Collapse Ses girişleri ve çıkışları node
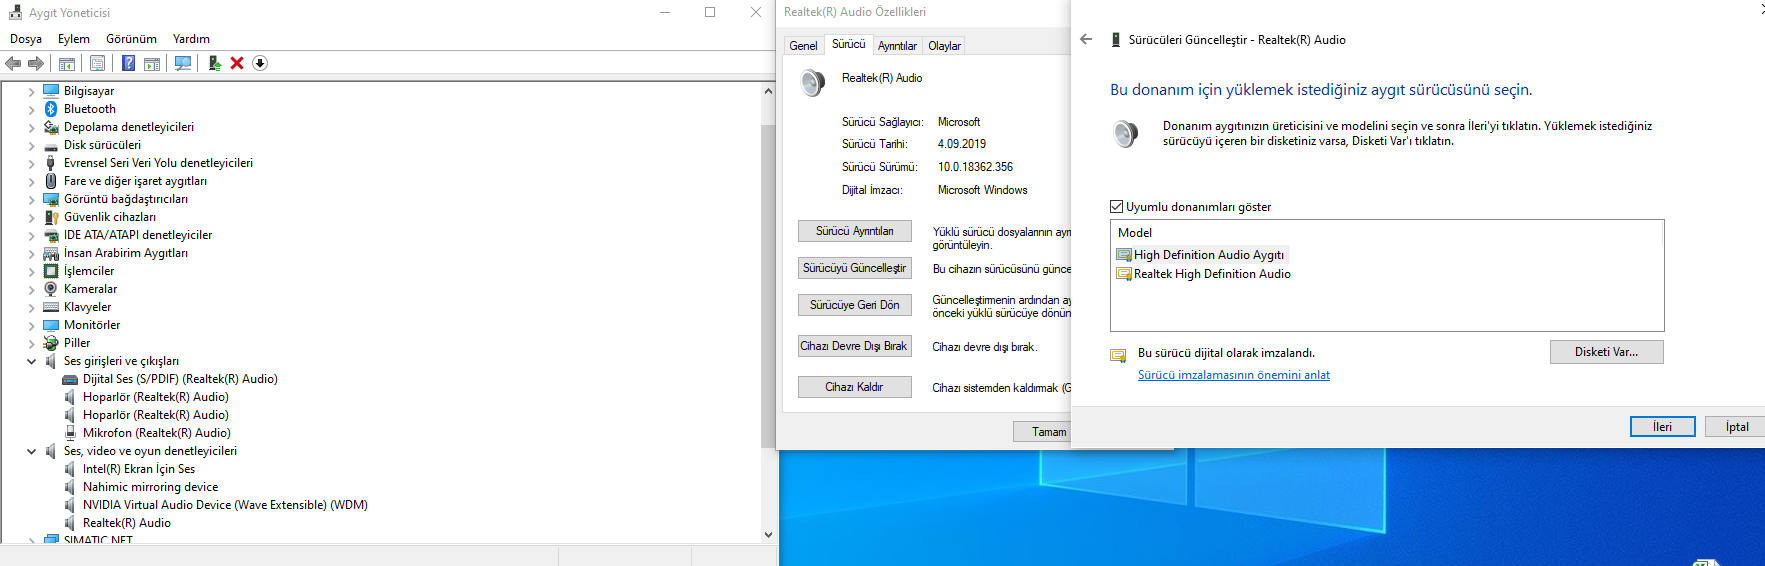The width and height of the screenshot is (1765, 566). tap(31, 361)
